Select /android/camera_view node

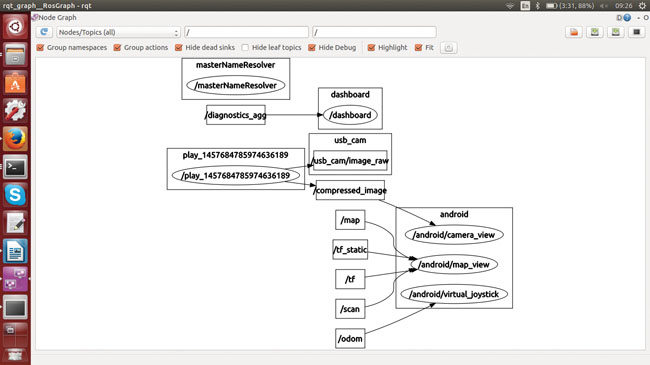[454, 235]
